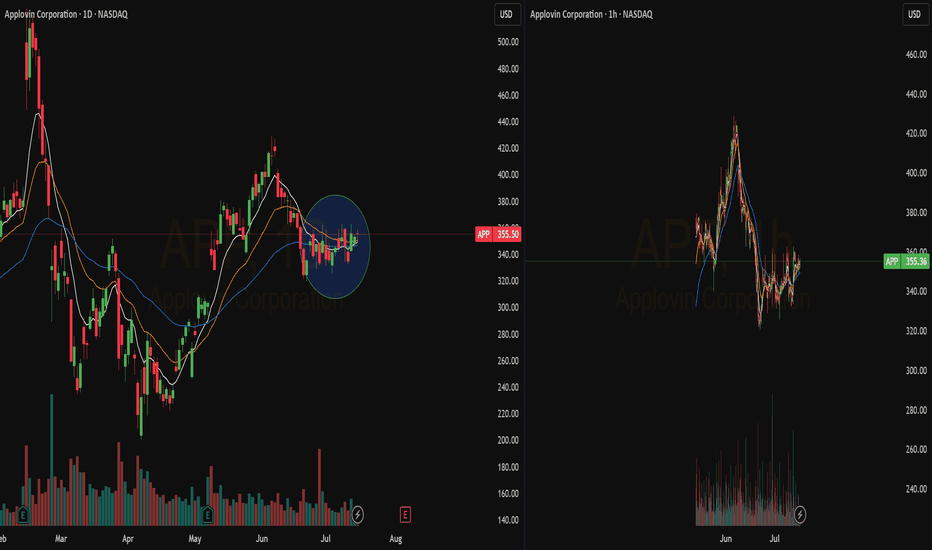The height and width of the screenshot is (550, 932).
Task: Click 400.00 on the daily chart price axis
Action: [x=508, y=175]
